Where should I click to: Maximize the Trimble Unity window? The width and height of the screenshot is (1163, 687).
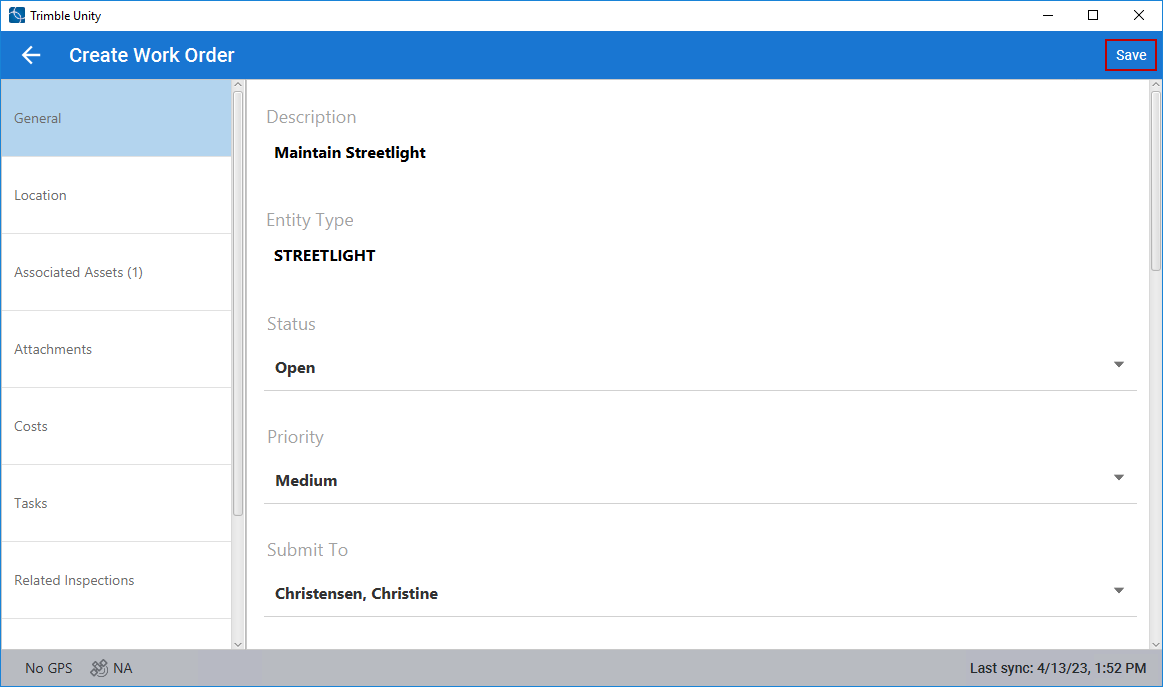[1093, 15]
